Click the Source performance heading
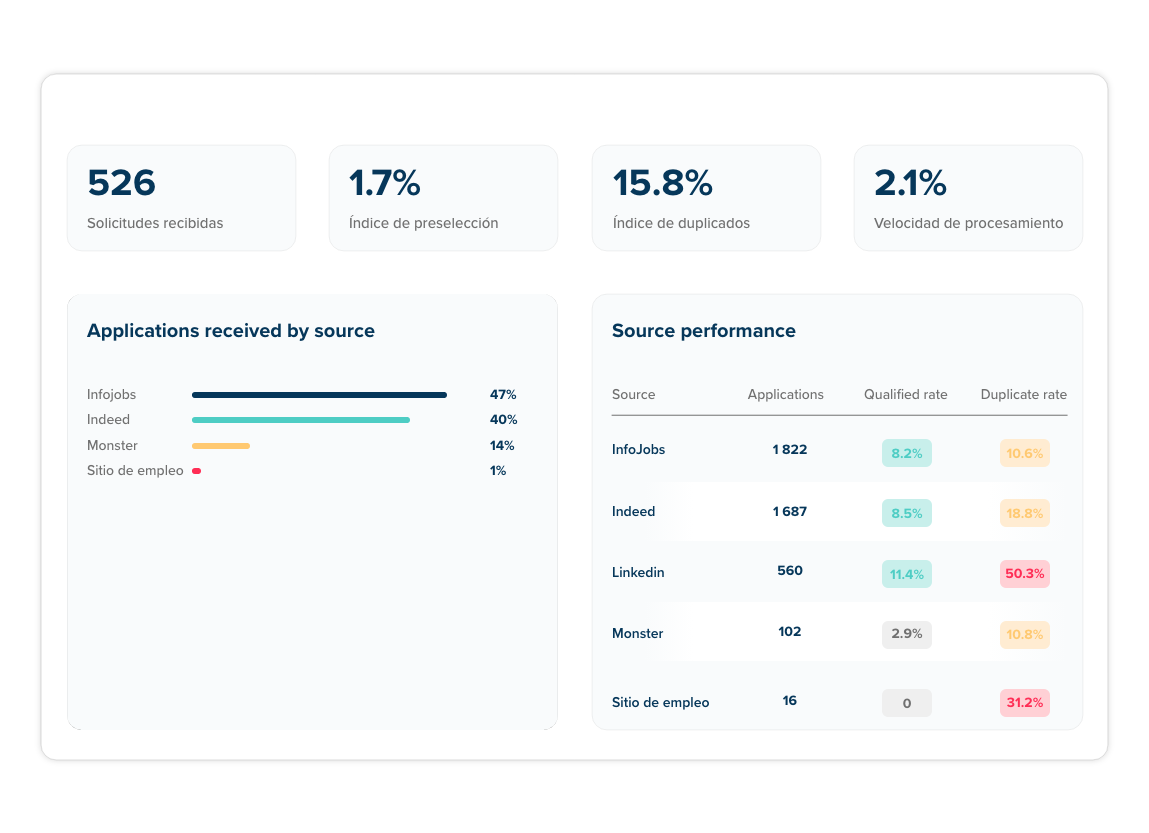Viewport: 1149px width, 833px height. pyautogui.click(x=703, y=331)
